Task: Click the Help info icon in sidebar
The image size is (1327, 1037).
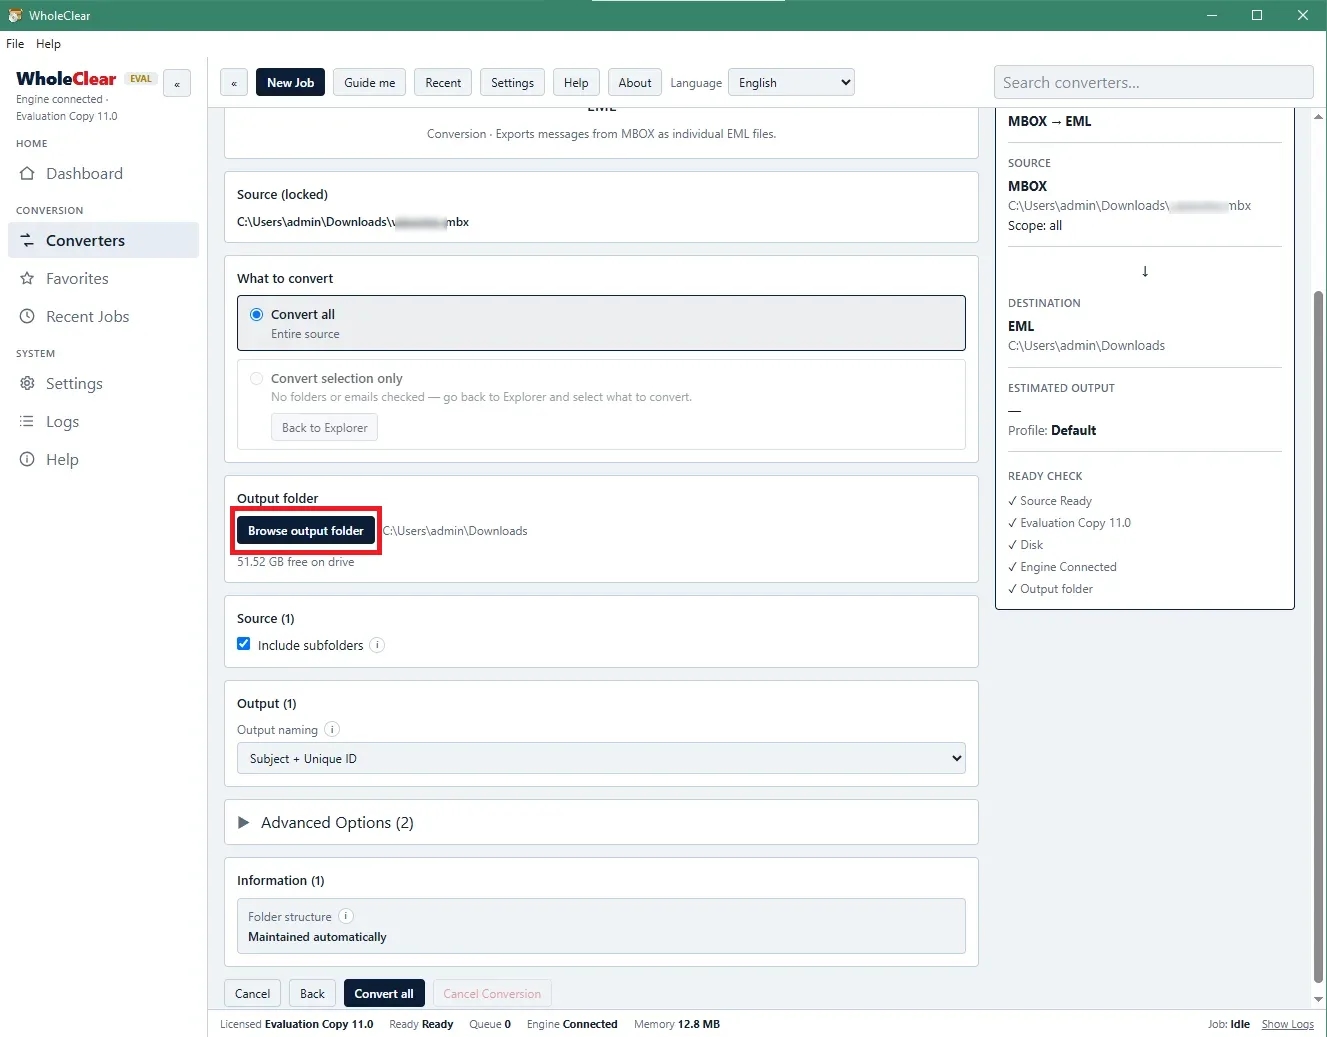Action: pos(27,460)
